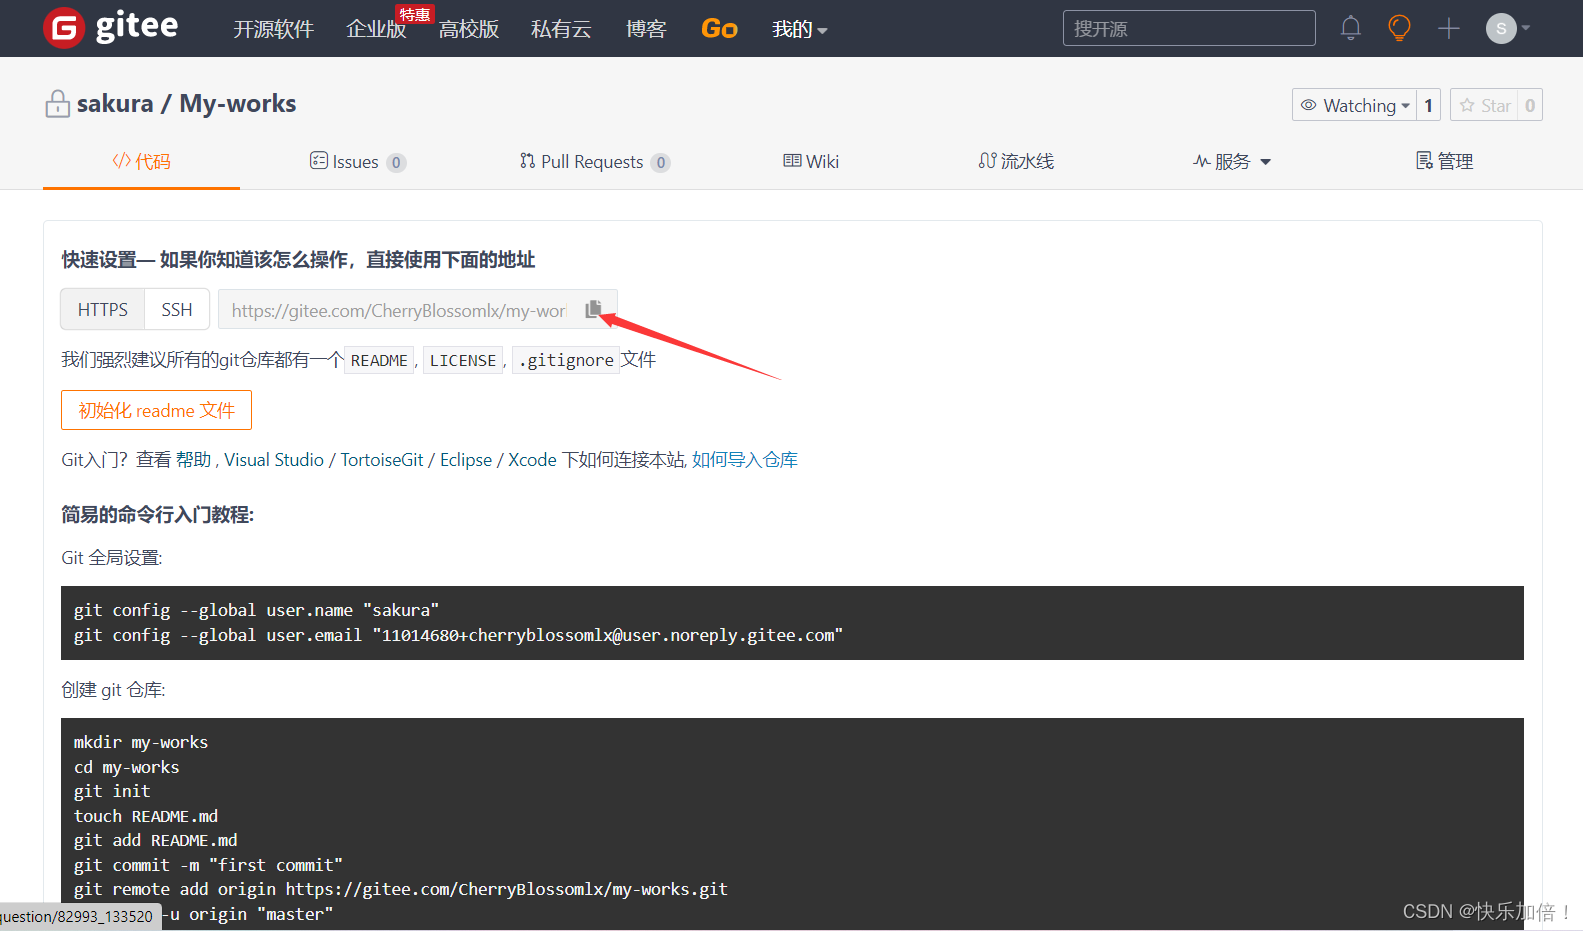Image resolution: width=1583 pixels, height=931 pixels.
Task: Open the Pull Requests tab
Action: [594, 161]
